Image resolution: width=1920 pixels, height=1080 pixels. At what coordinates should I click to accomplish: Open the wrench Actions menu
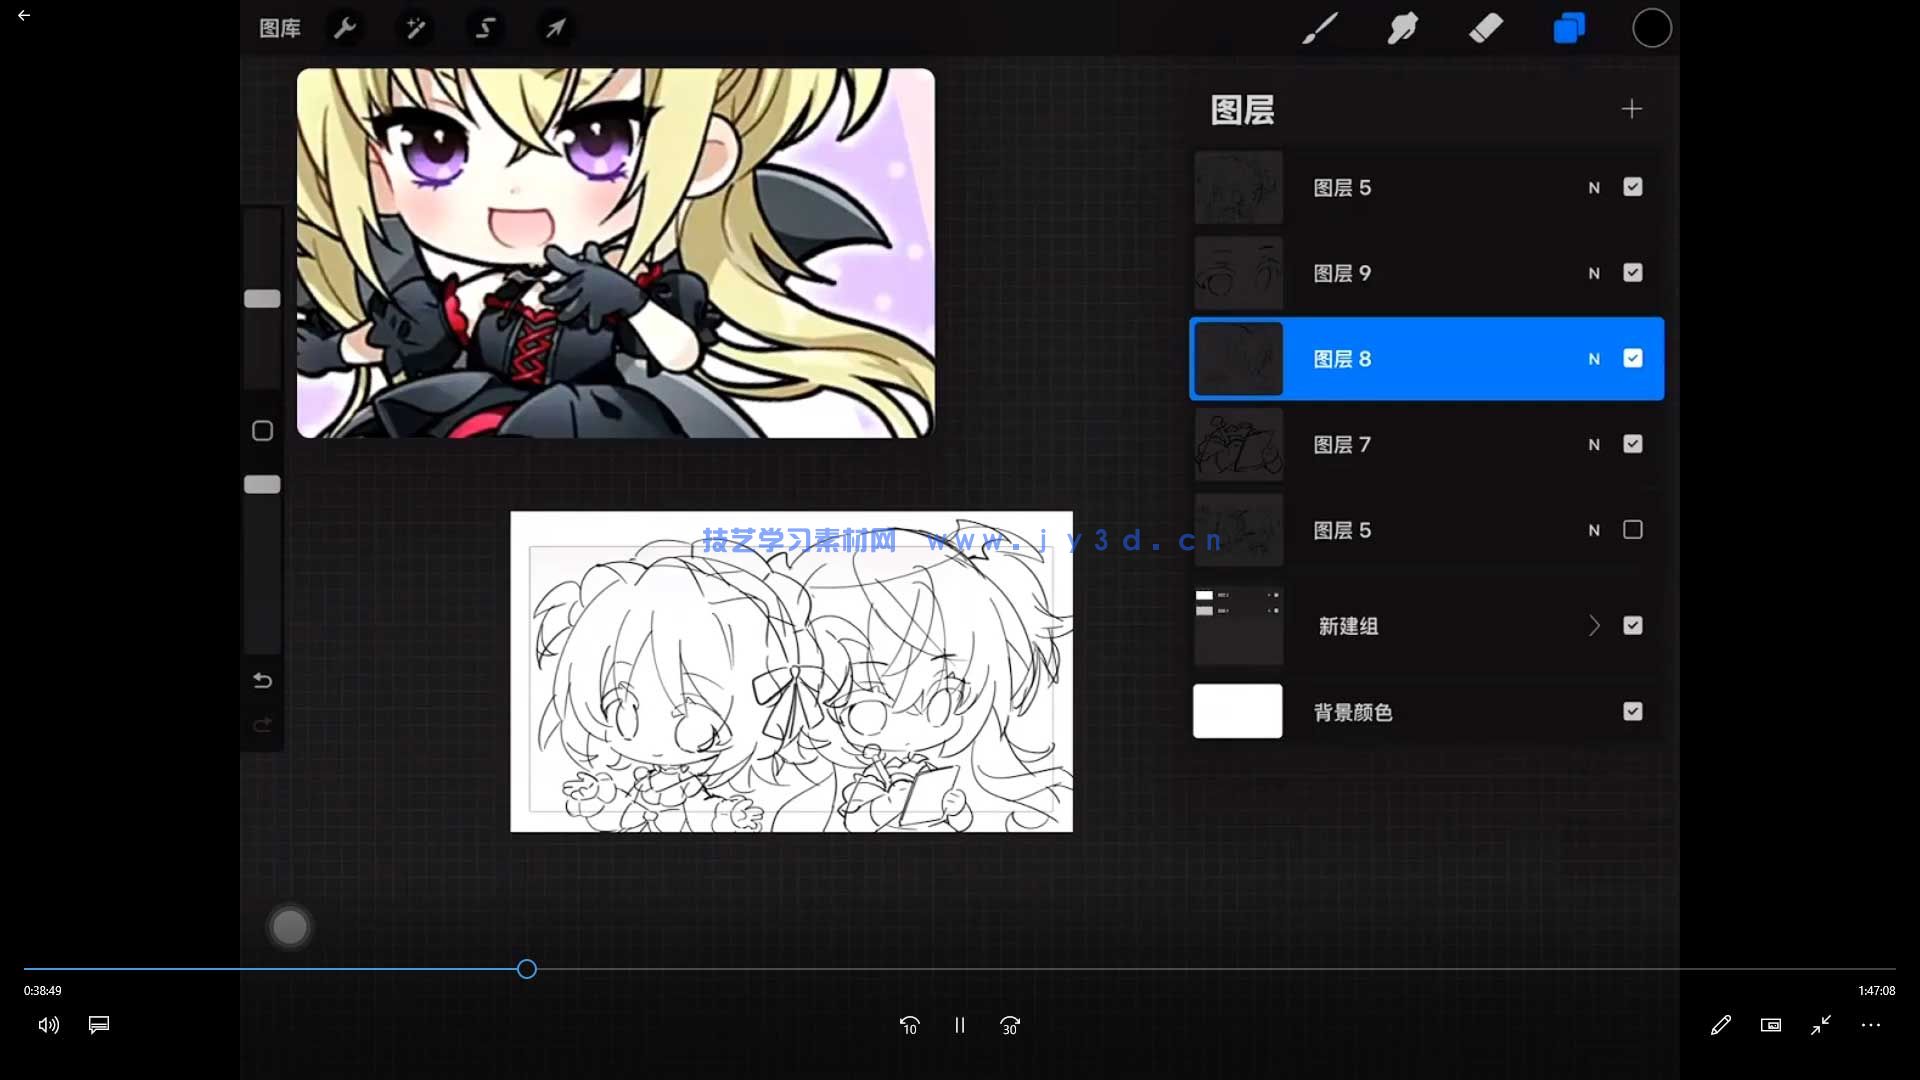[x=345, y=28]
